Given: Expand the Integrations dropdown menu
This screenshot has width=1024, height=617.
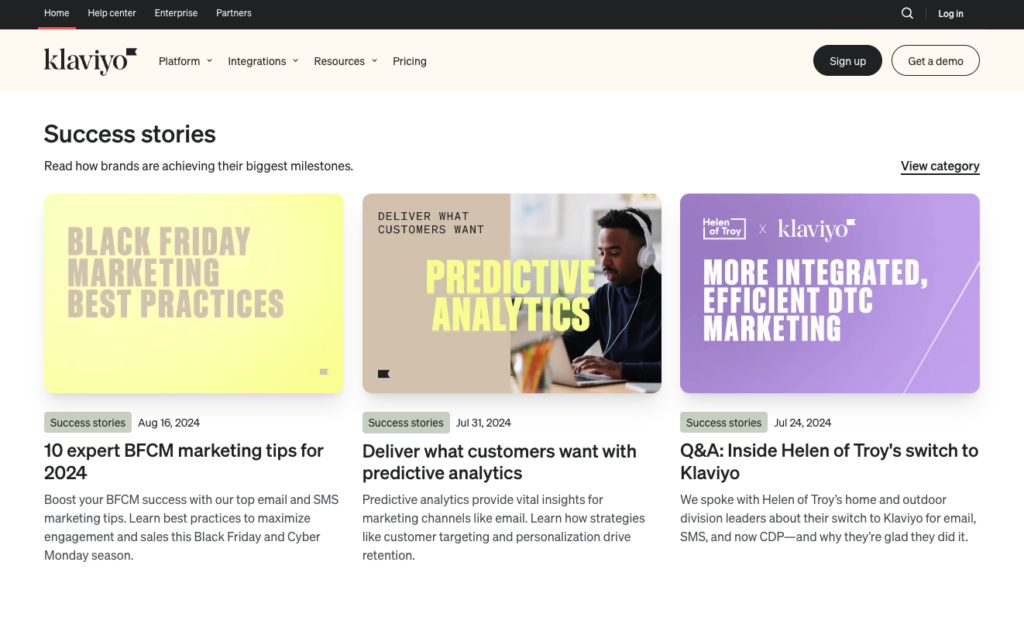Looking at the screenshot, I should point(263,61).
